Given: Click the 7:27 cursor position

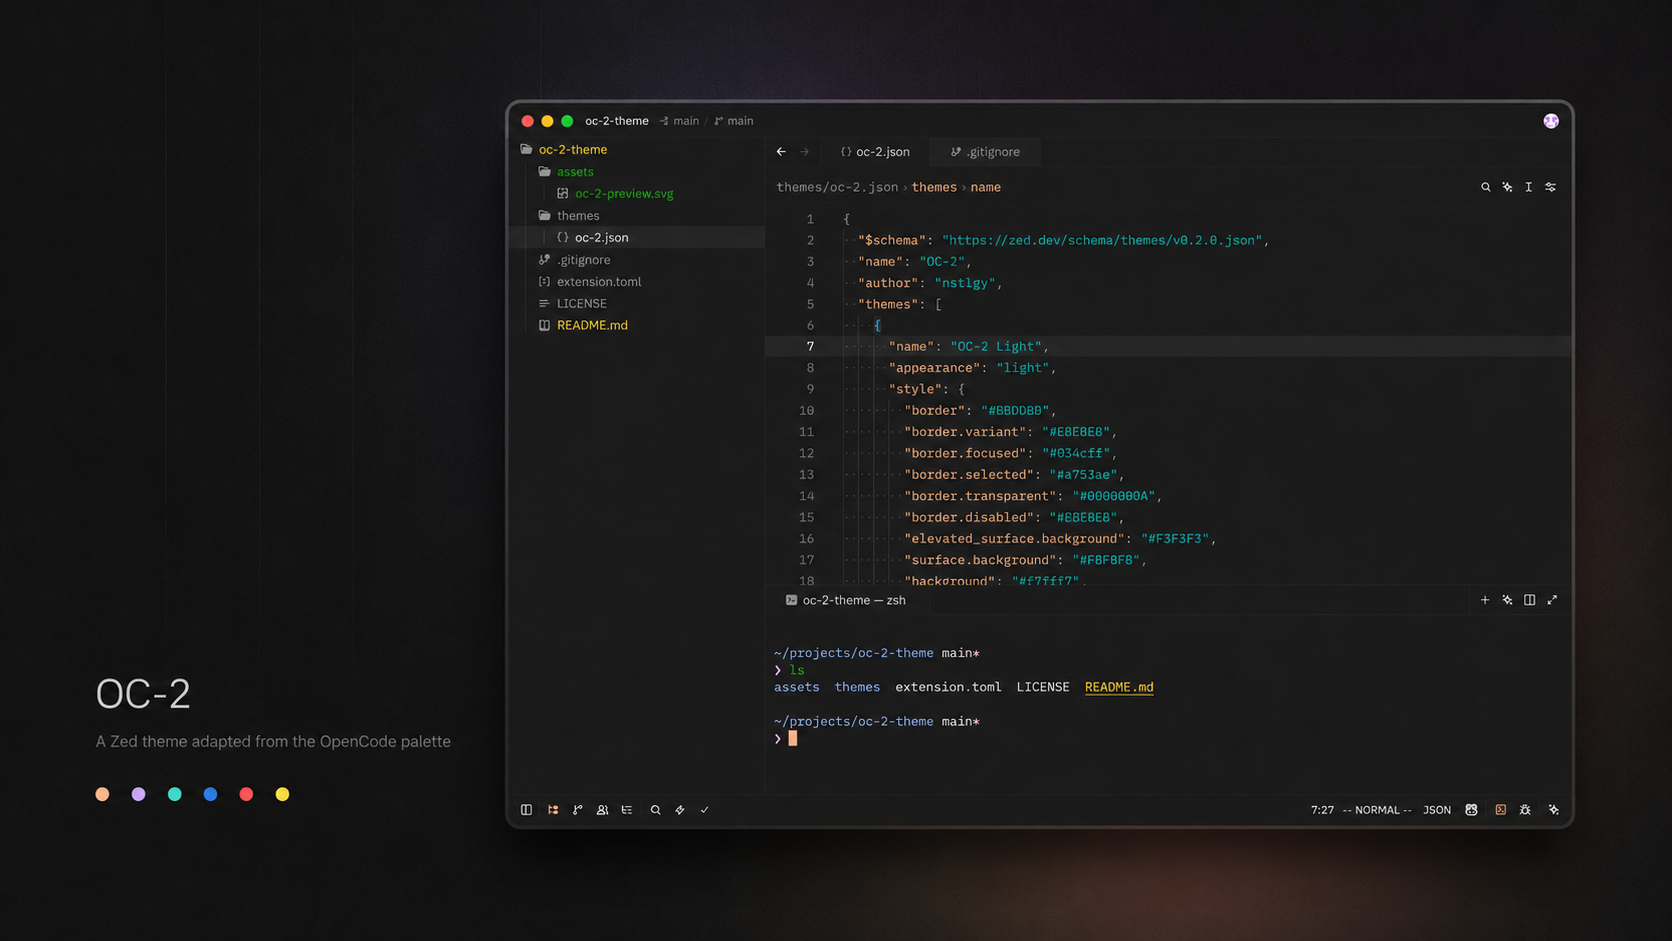Looking at the screenshot, I should 1322,810.
